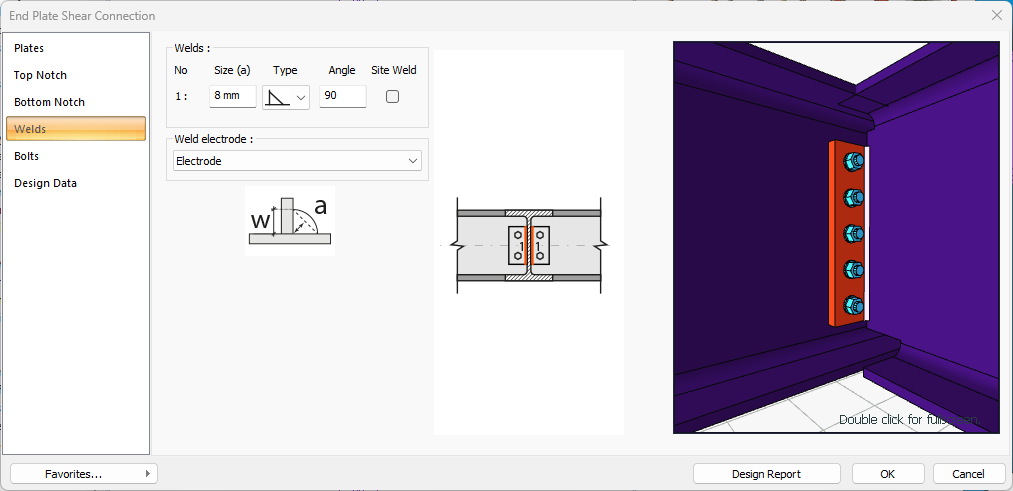Expand the Weld electrode combo box
Screen dimensions: 1013x491
pos(297,161)
